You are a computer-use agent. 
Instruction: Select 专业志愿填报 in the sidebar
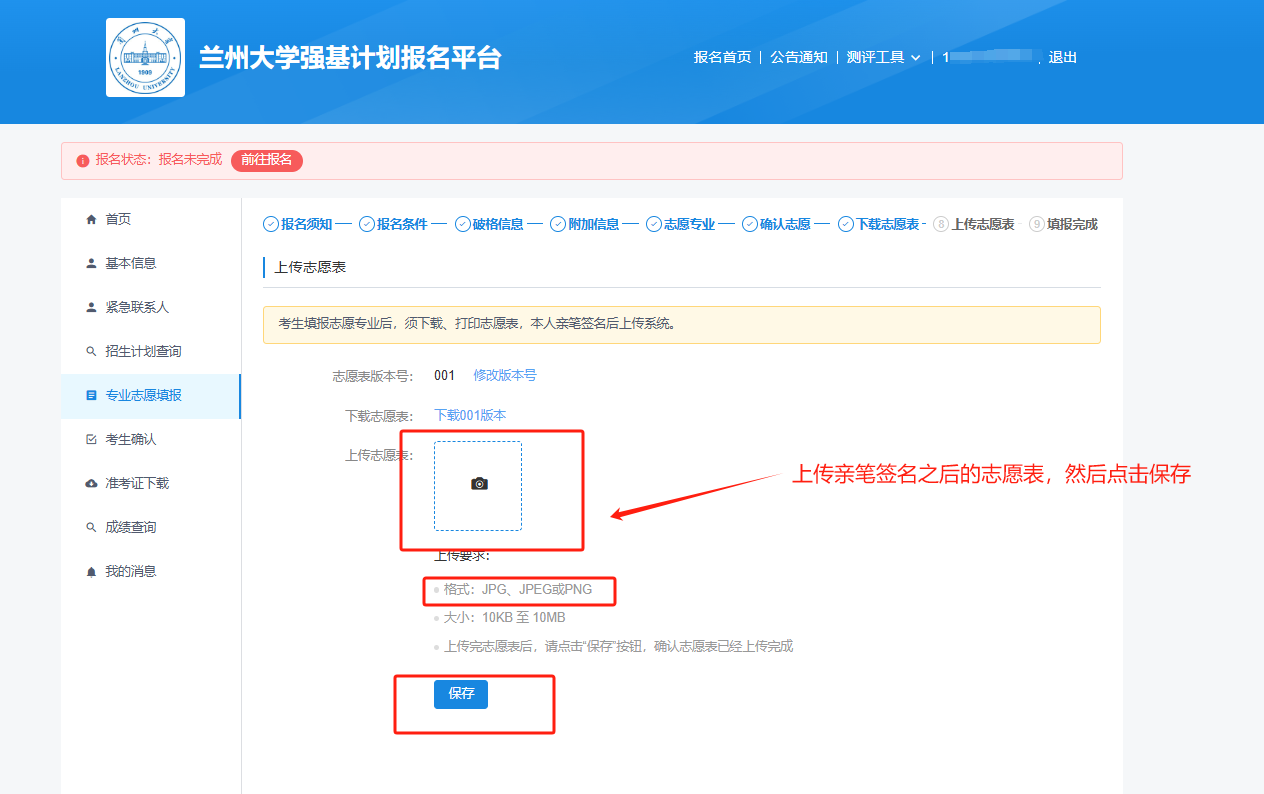(143, 396)
